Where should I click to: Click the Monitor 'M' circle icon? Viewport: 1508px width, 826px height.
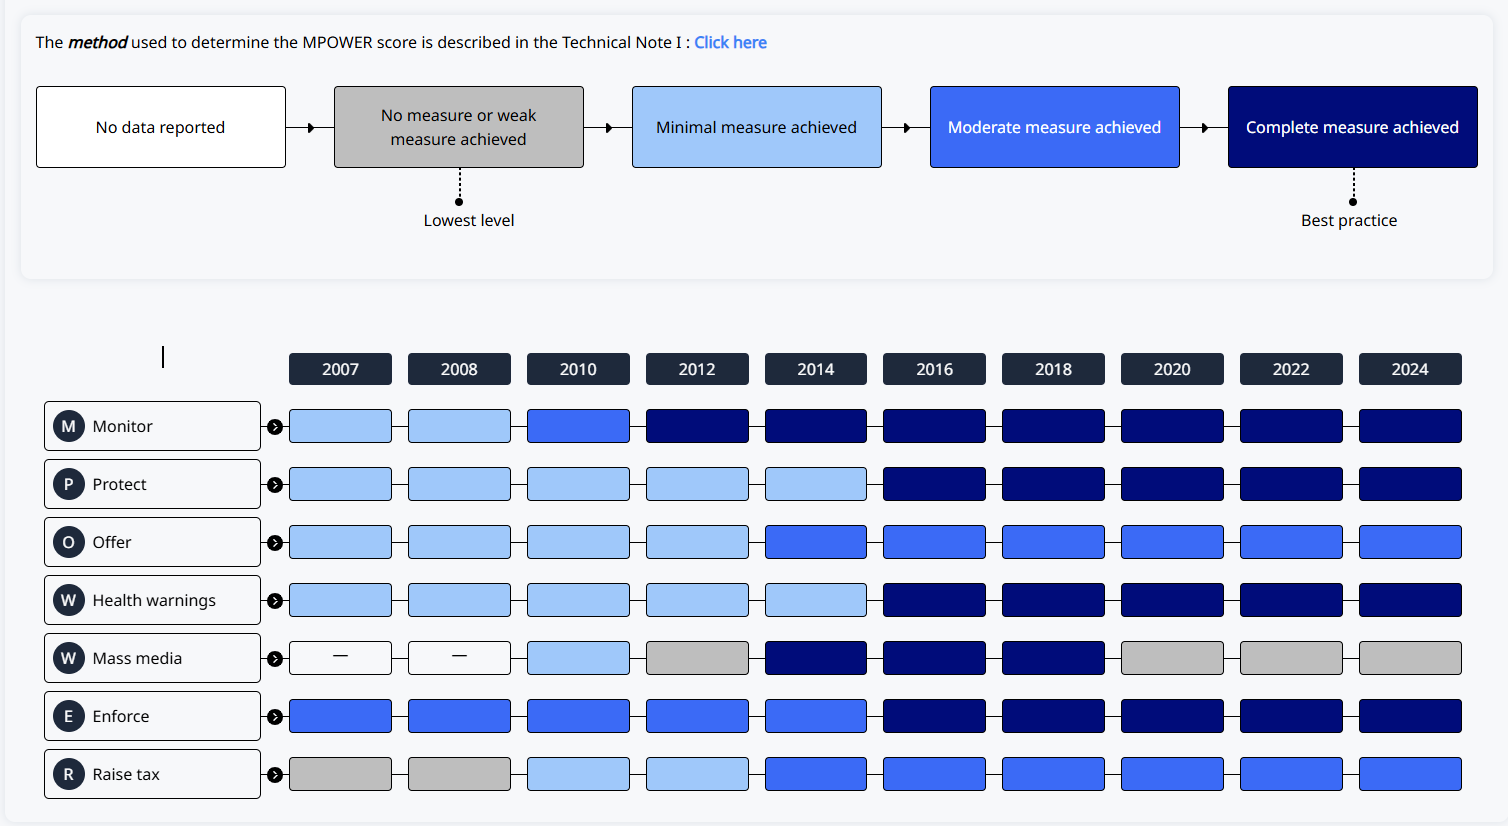coord(68,426)
